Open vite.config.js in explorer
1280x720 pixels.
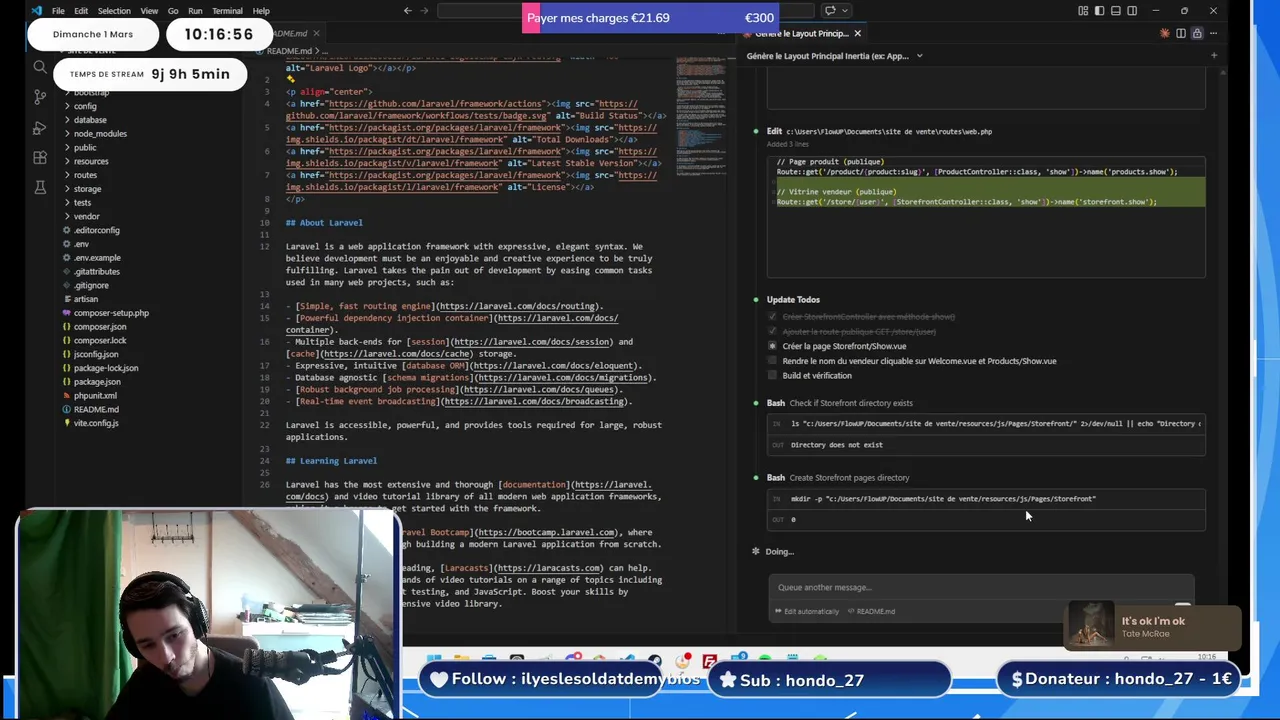coord(95,423)
